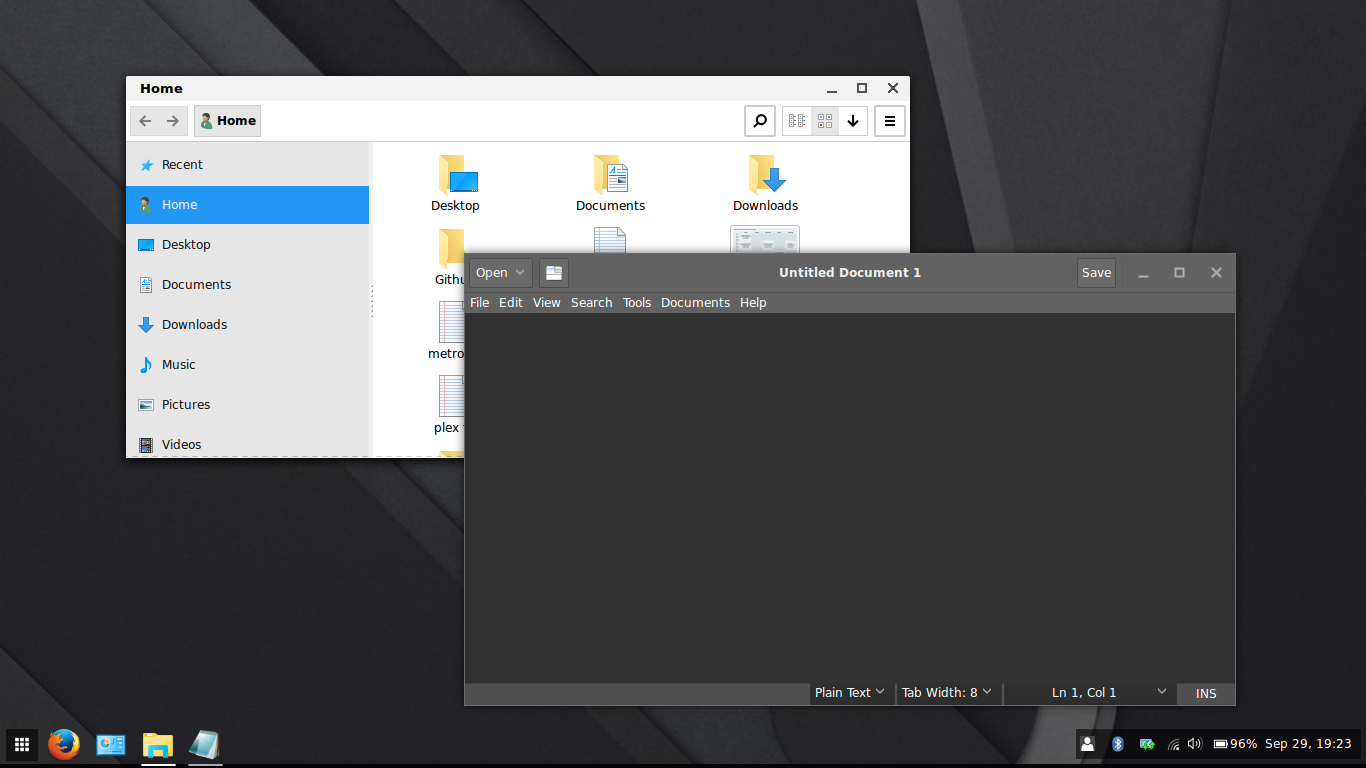Click the Home path button

tap(228, 121)
